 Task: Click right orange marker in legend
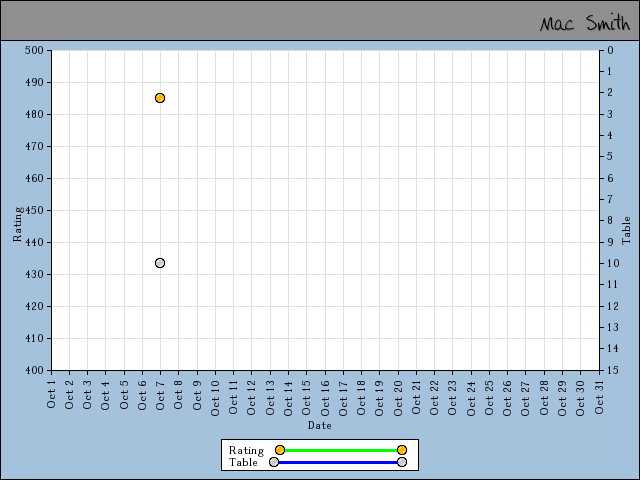(x=402, y=450)
